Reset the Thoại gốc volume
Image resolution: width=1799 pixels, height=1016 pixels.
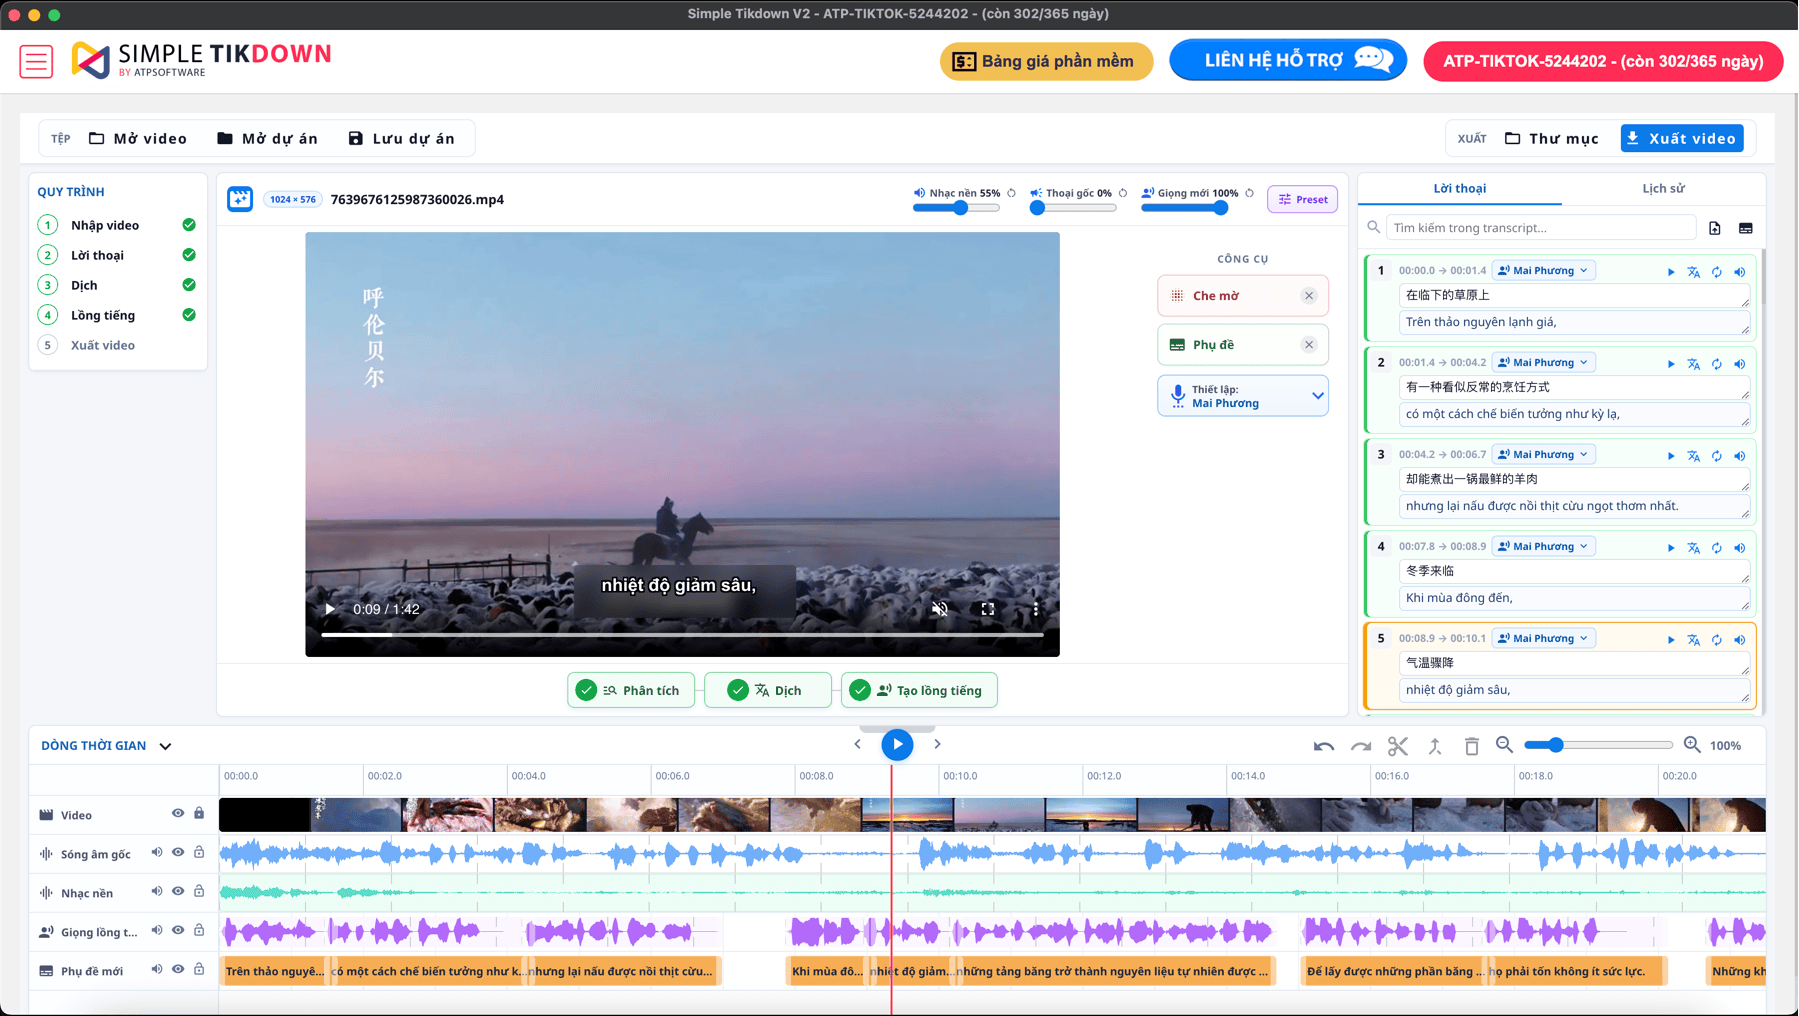click(x=1123, y=193)
